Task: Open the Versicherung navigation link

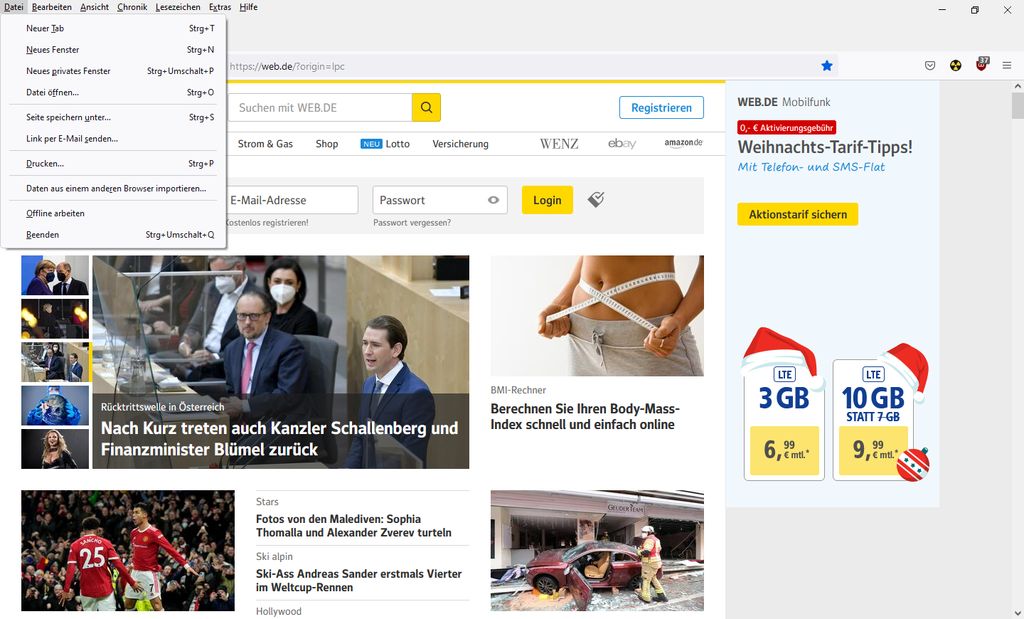Action: [x=460, y=144]
